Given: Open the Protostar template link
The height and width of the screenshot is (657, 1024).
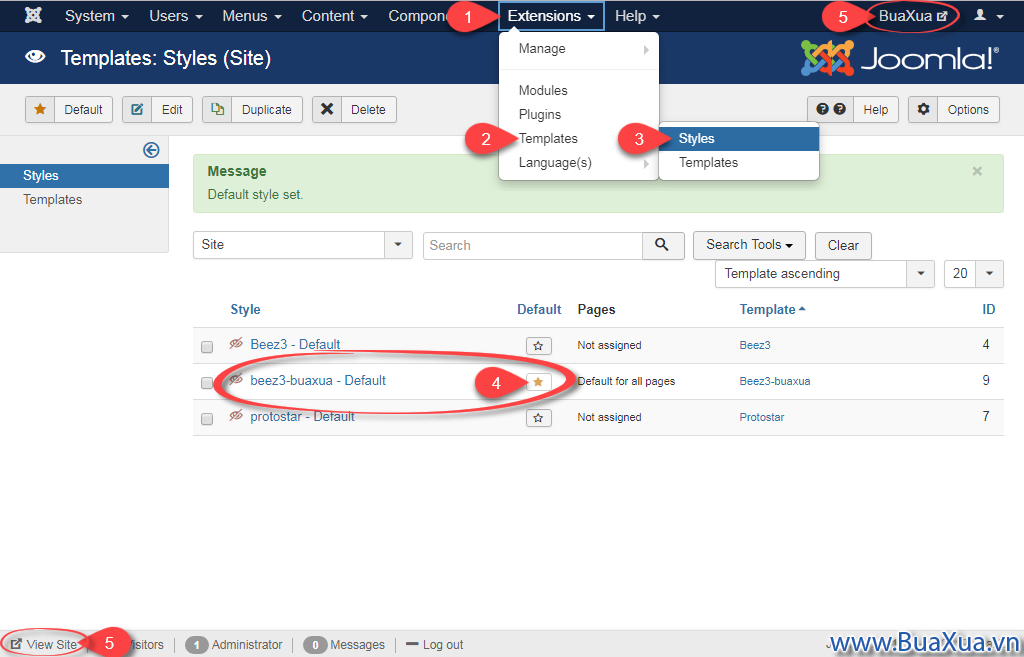Looking at the screenshot, I should (x=761, y=417).
